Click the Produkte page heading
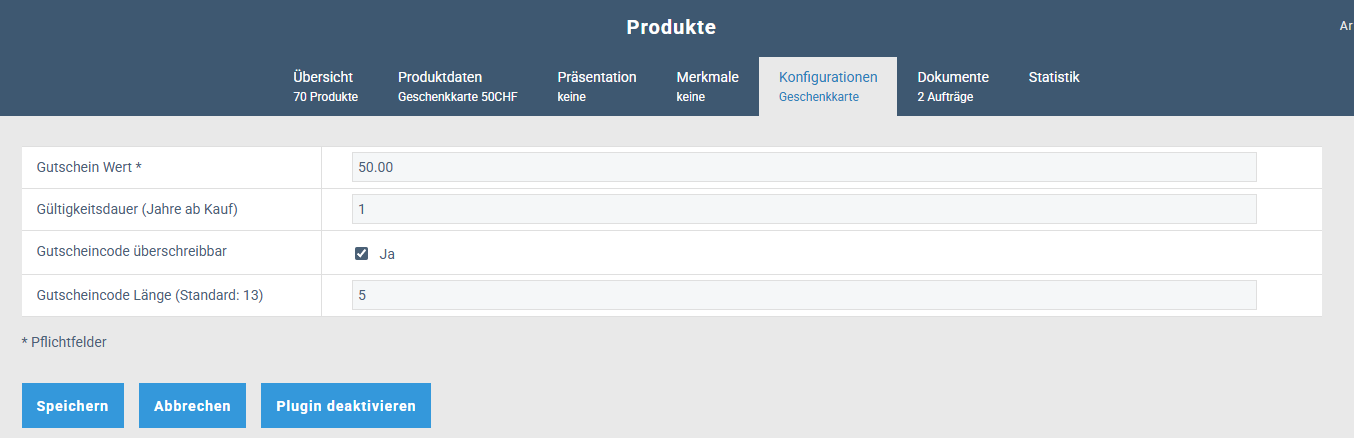Image resolution: width=1354 pixels, height=438 pixels. tap(671, 27)
